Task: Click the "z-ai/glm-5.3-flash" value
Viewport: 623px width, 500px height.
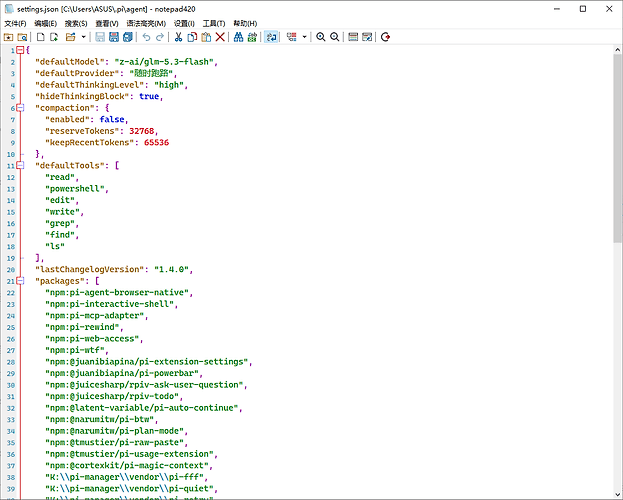Action: [x=164, y=62]
